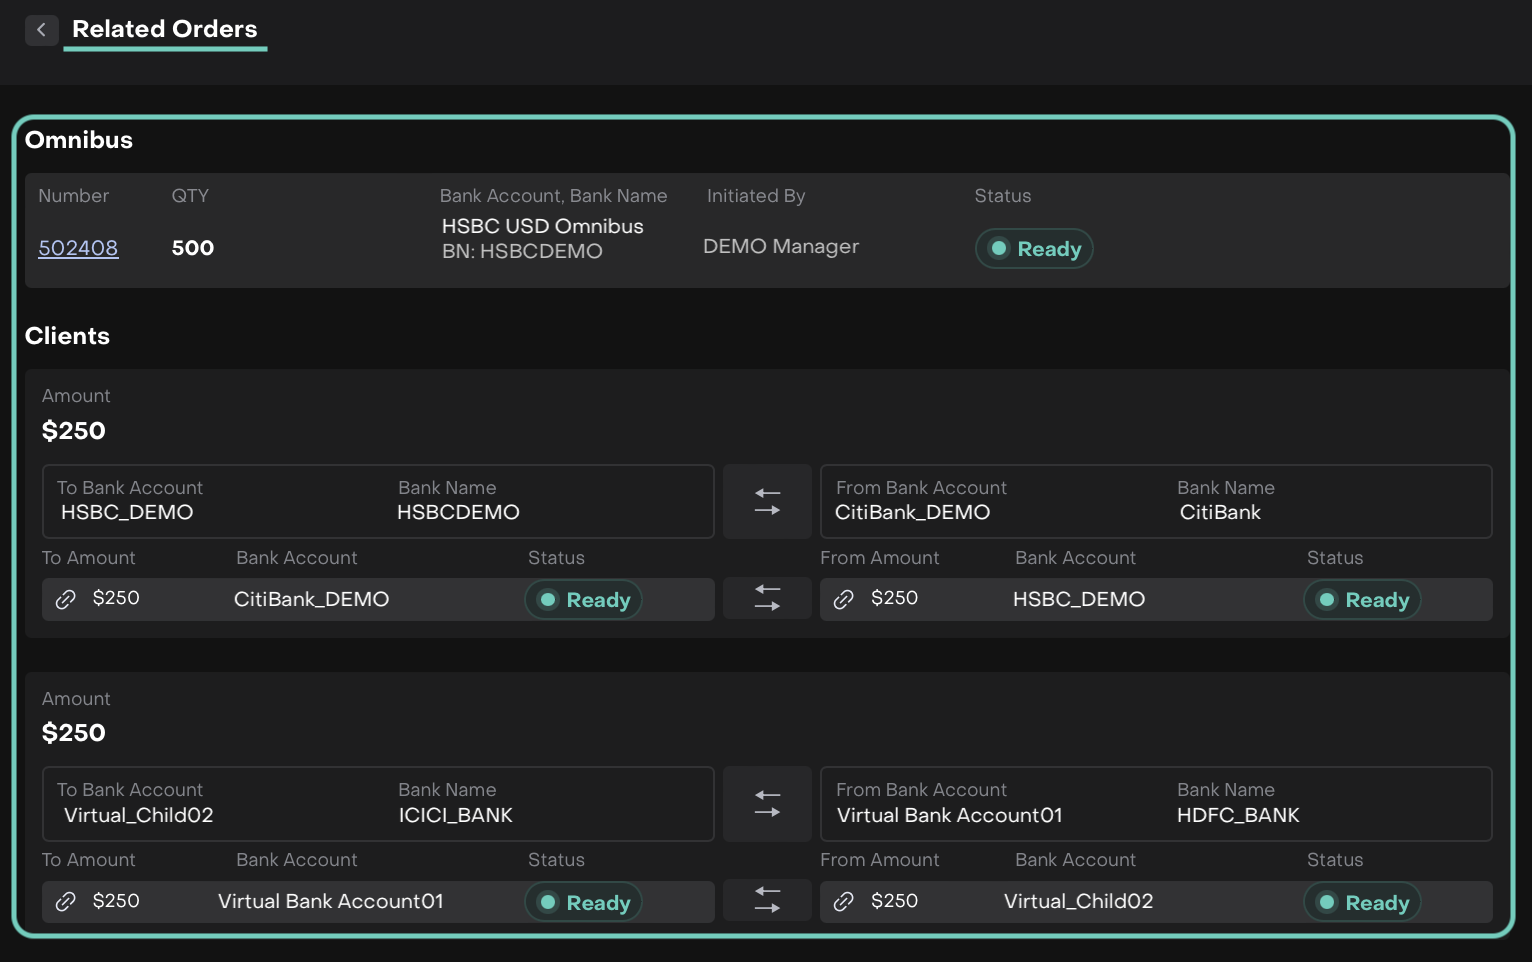Click swap arrows in first client amount row
Image resolution: width=1532 pixels, height=962 pixels.
click(x=767, y=599)
